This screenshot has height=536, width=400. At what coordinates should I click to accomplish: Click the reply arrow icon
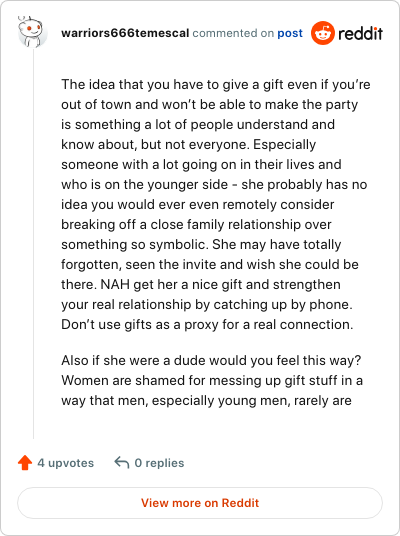point(122,462)
